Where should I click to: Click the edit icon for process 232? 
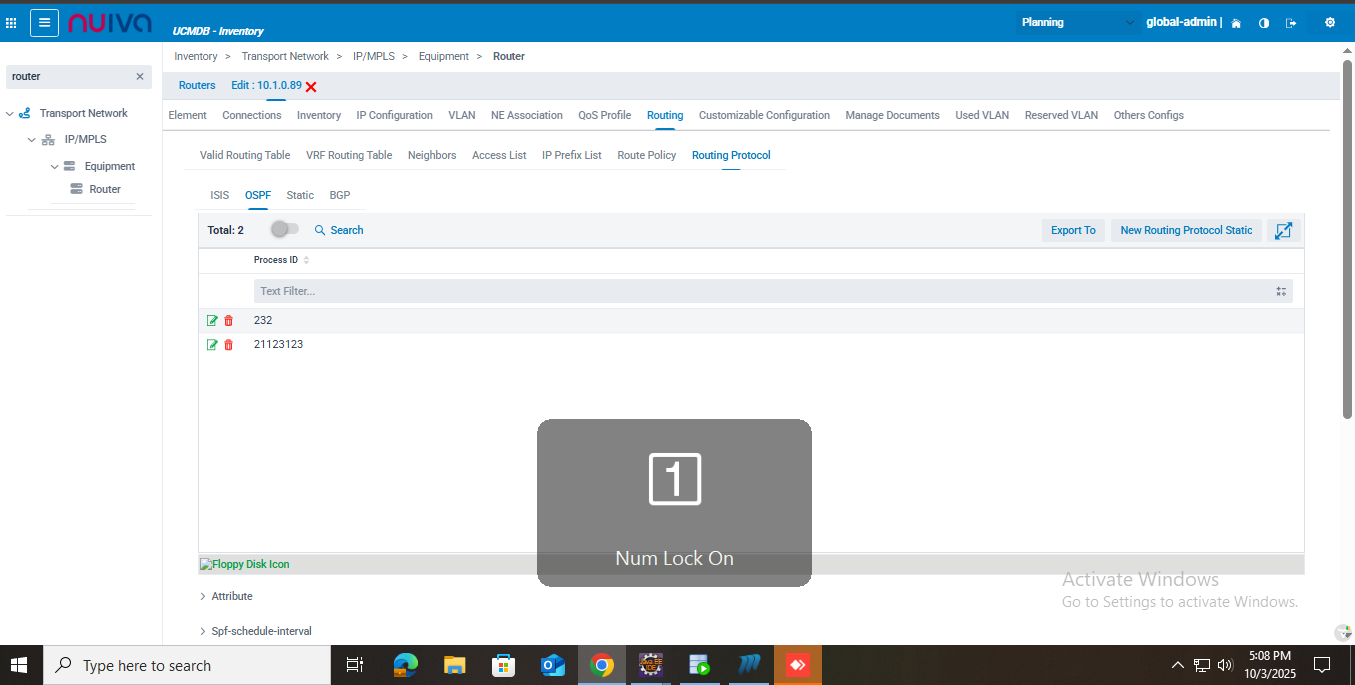point(212,321)
